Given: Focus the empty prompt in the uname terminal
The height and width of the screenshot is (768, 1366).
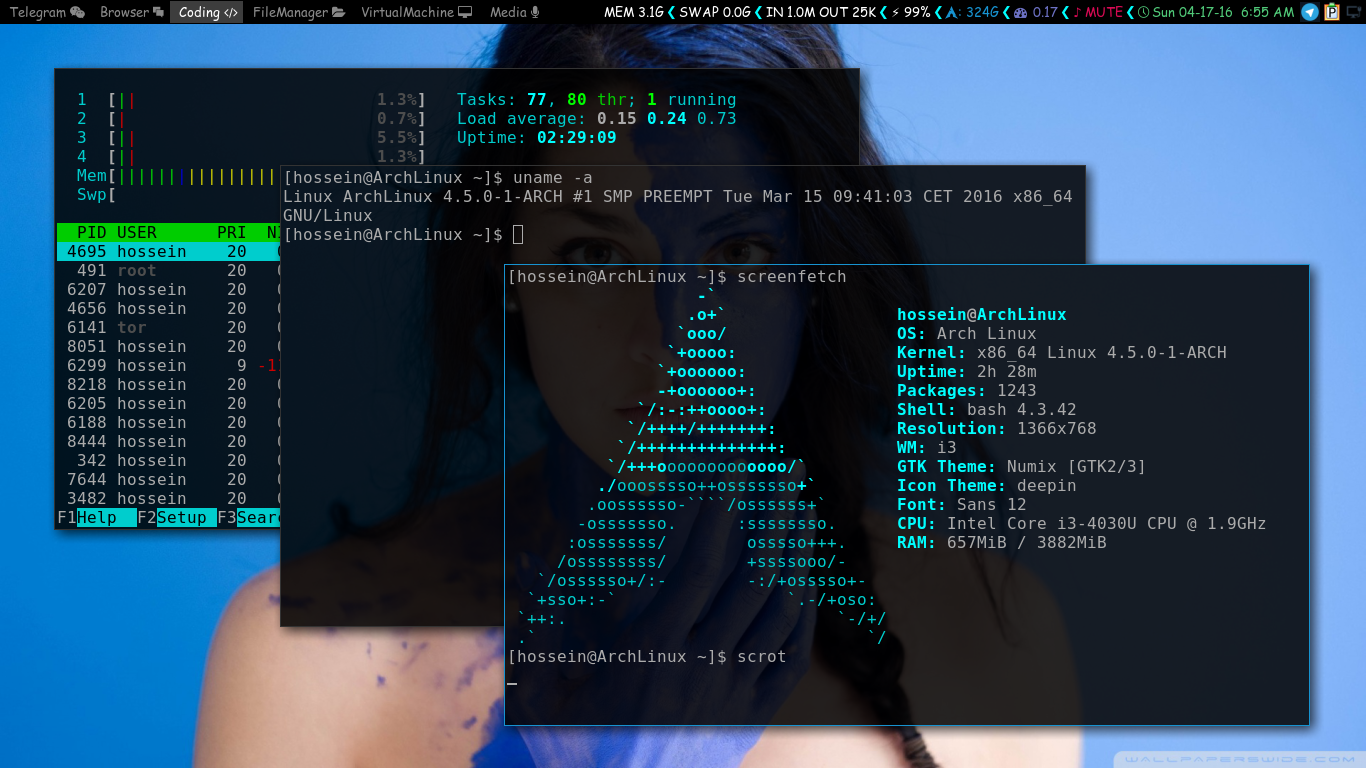Looking at the screenshot, I should pos(403,235).
